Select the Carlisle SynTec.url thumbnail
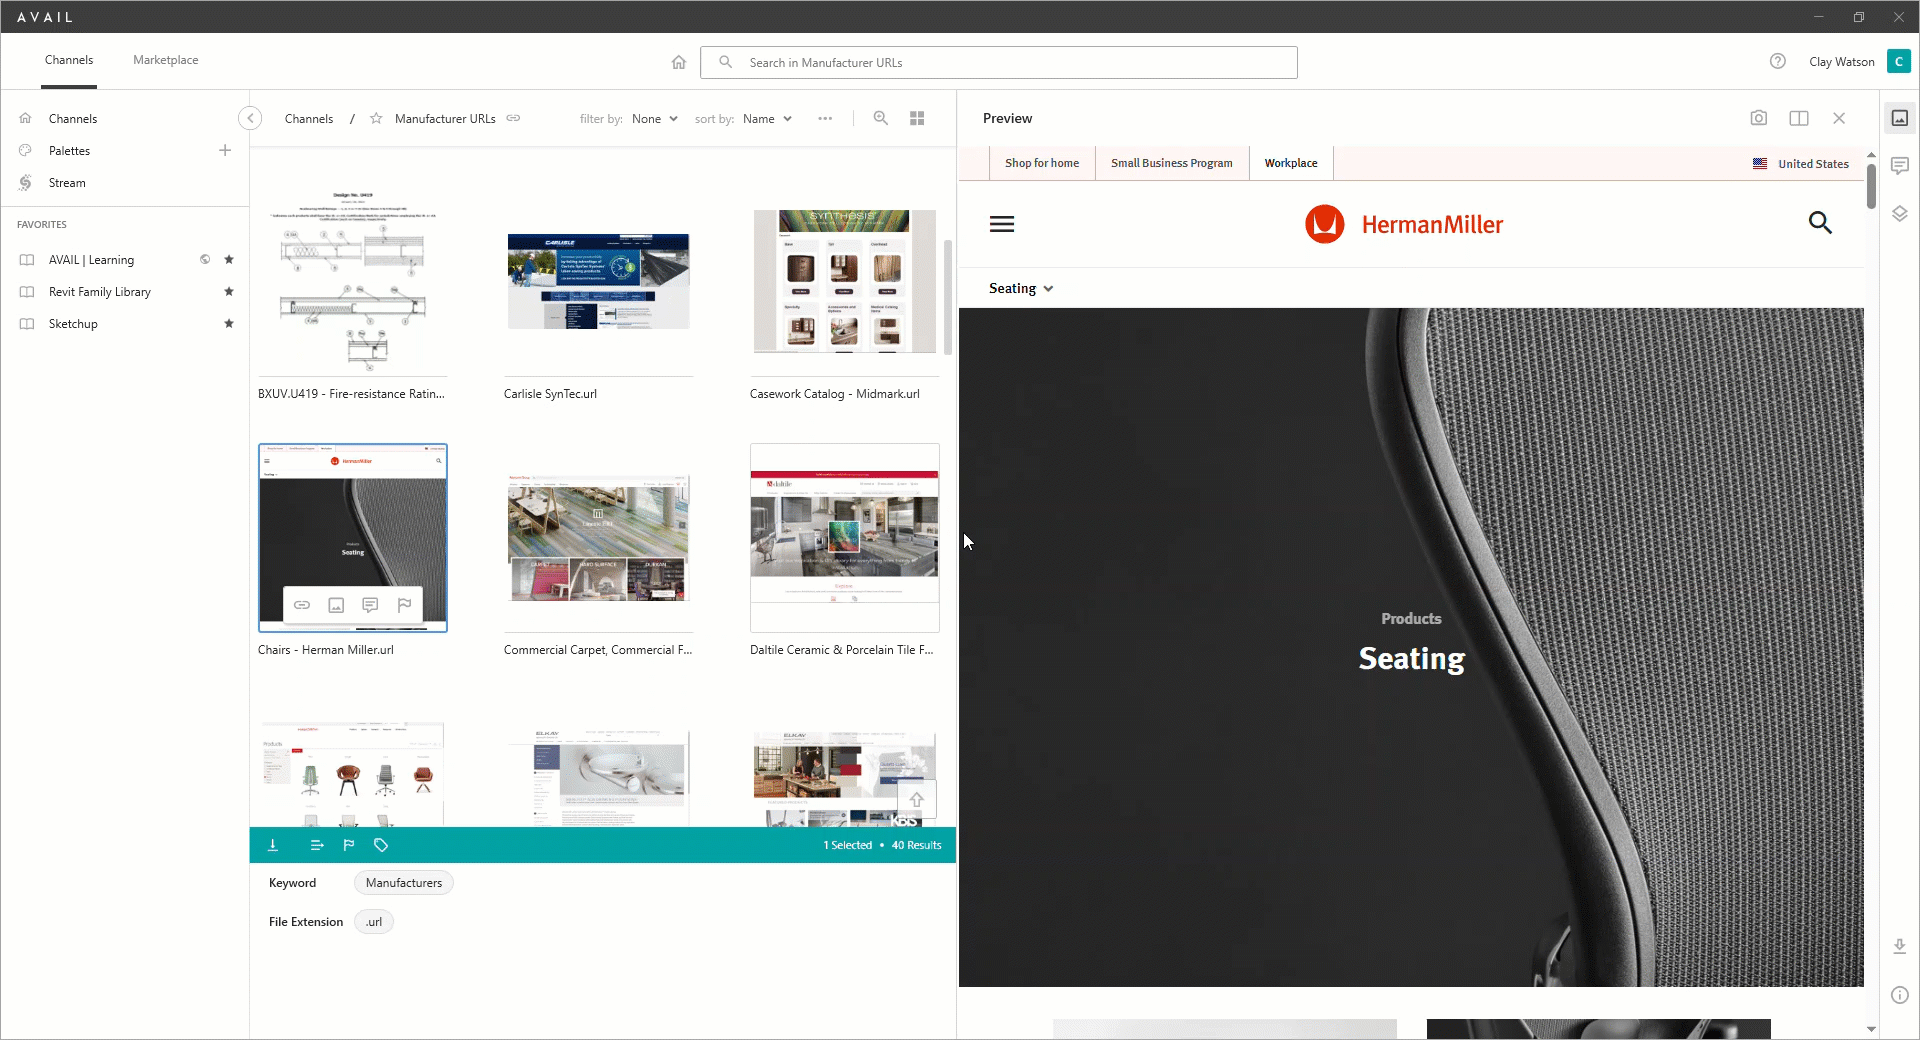1920x1040 pixels. point(598,282)
